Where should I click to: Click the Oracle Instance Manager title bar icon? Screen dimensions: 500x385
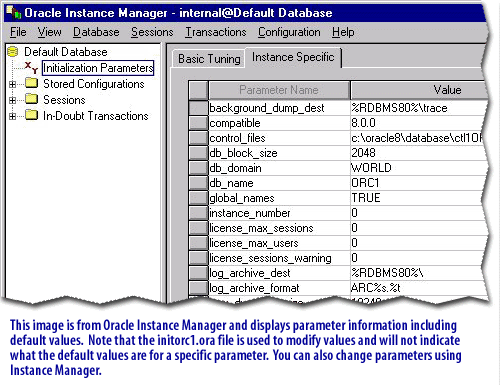[x=14, y=12]
